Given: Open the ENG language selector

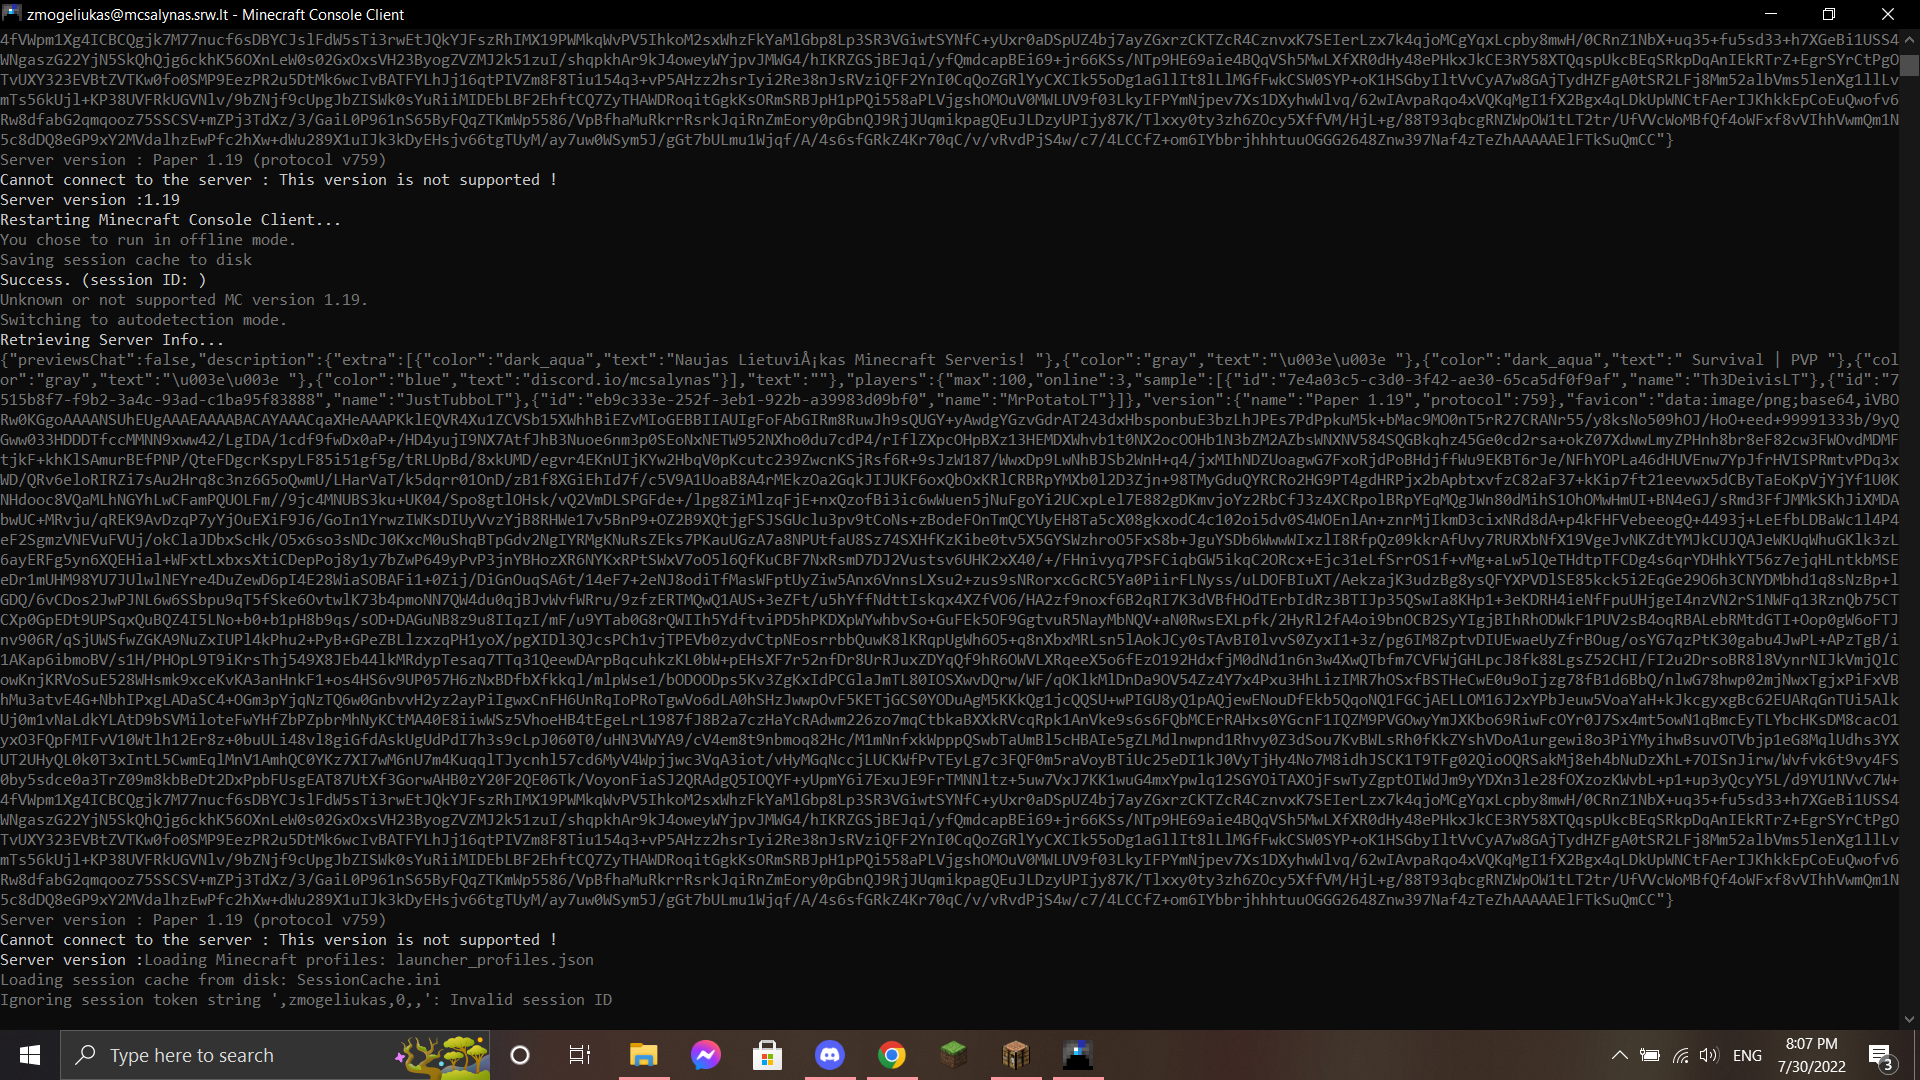Looking at the screenshot, I should [1747, 1055].
